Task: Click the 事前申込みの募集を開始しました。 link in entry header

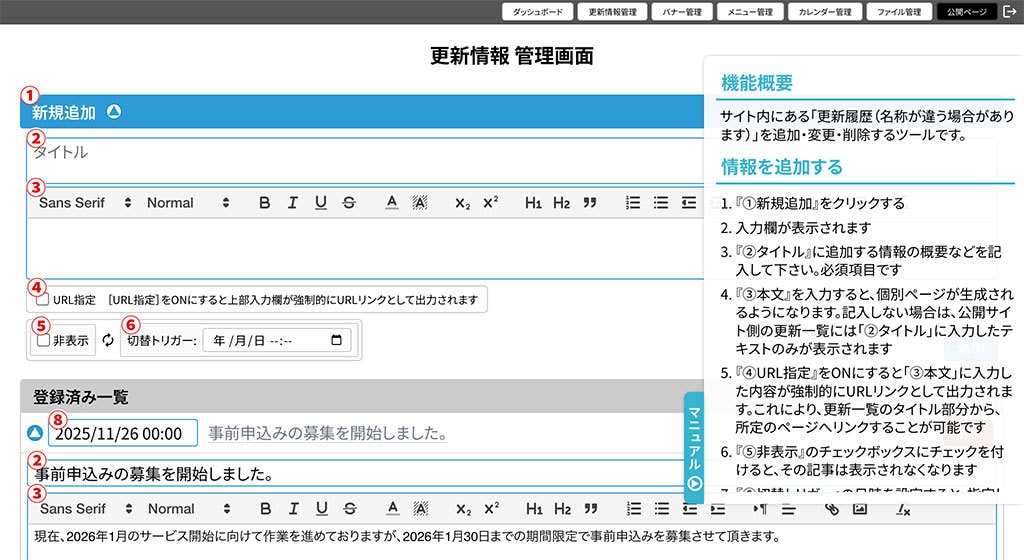Action: [327, 433]
